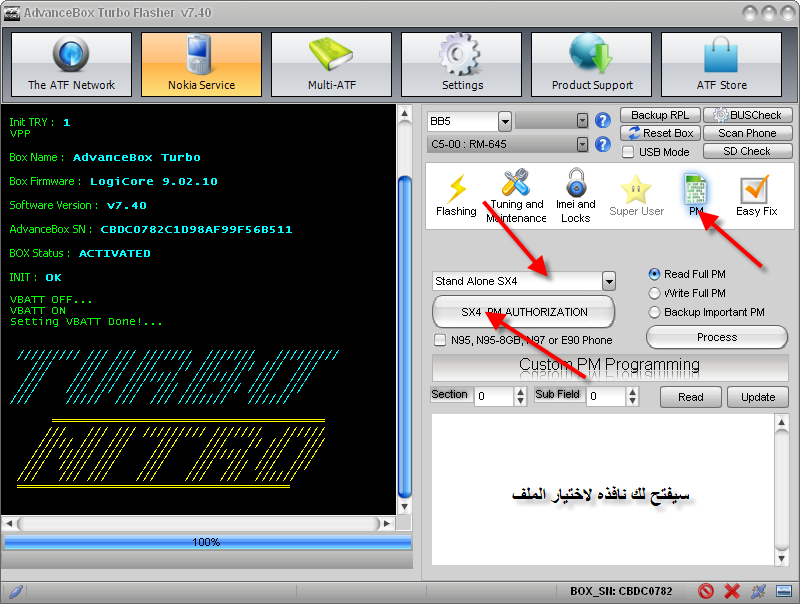
Task: Click log horizontal scroll left arrow
Action: pos(9,523)
